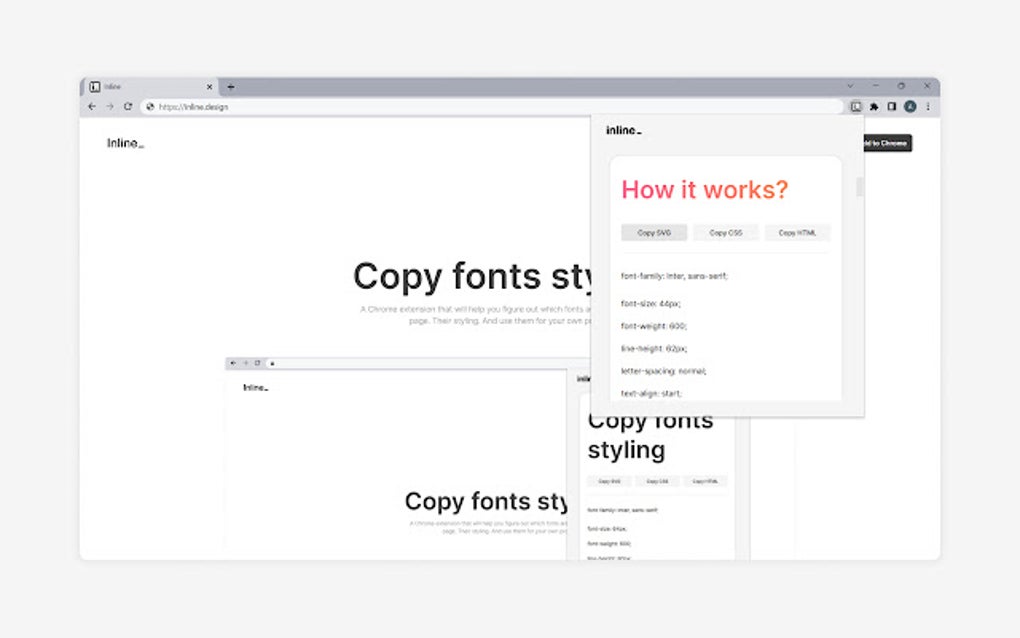Click the browser forward arrow
This screenshot has width=1020, height=638.
[x=110, y=107]
